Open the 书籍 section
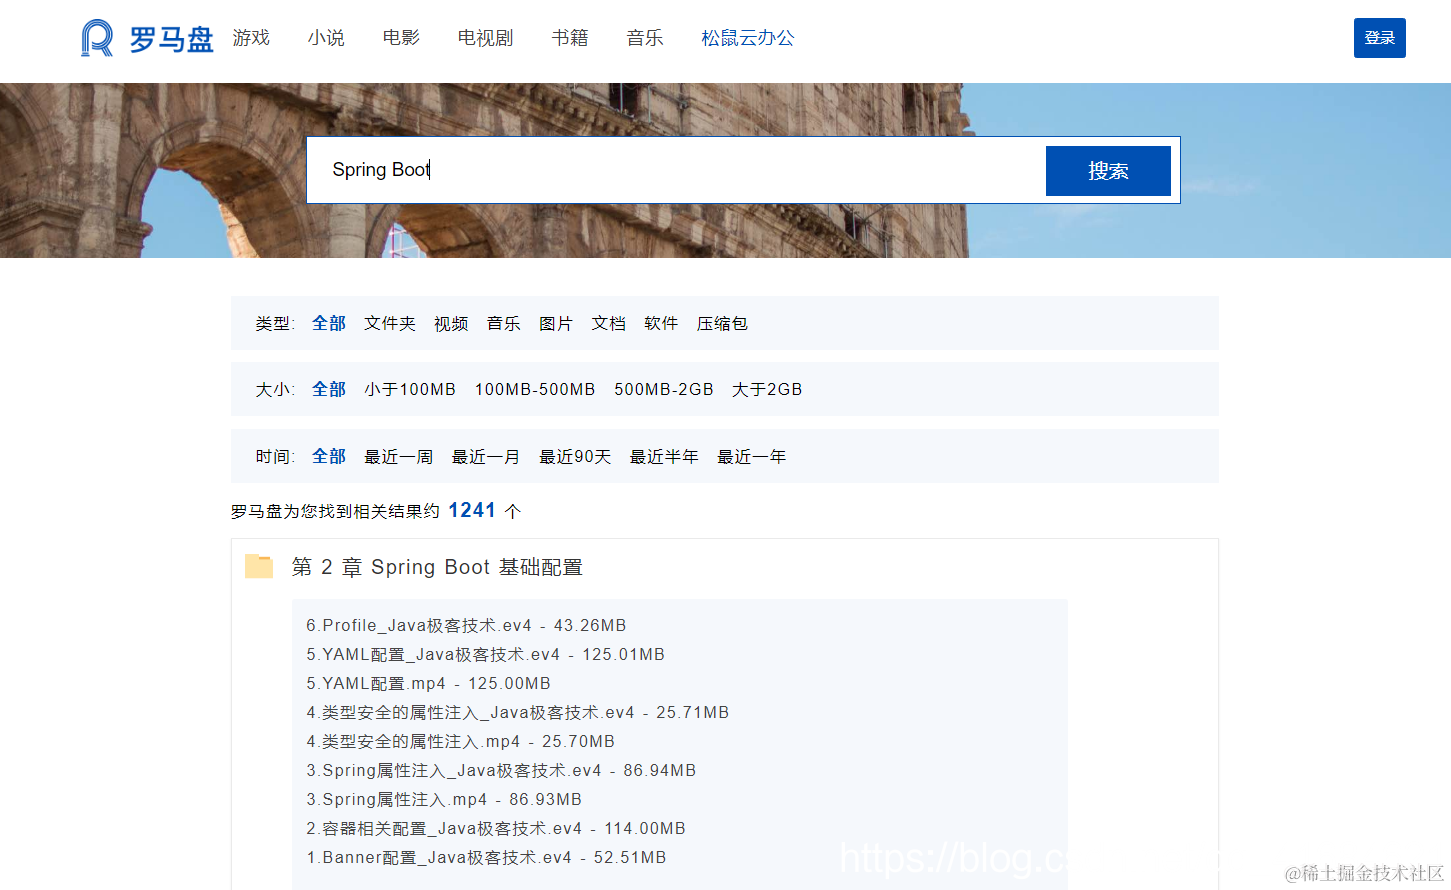This screenshot has height=890, width=1451. 569,38
